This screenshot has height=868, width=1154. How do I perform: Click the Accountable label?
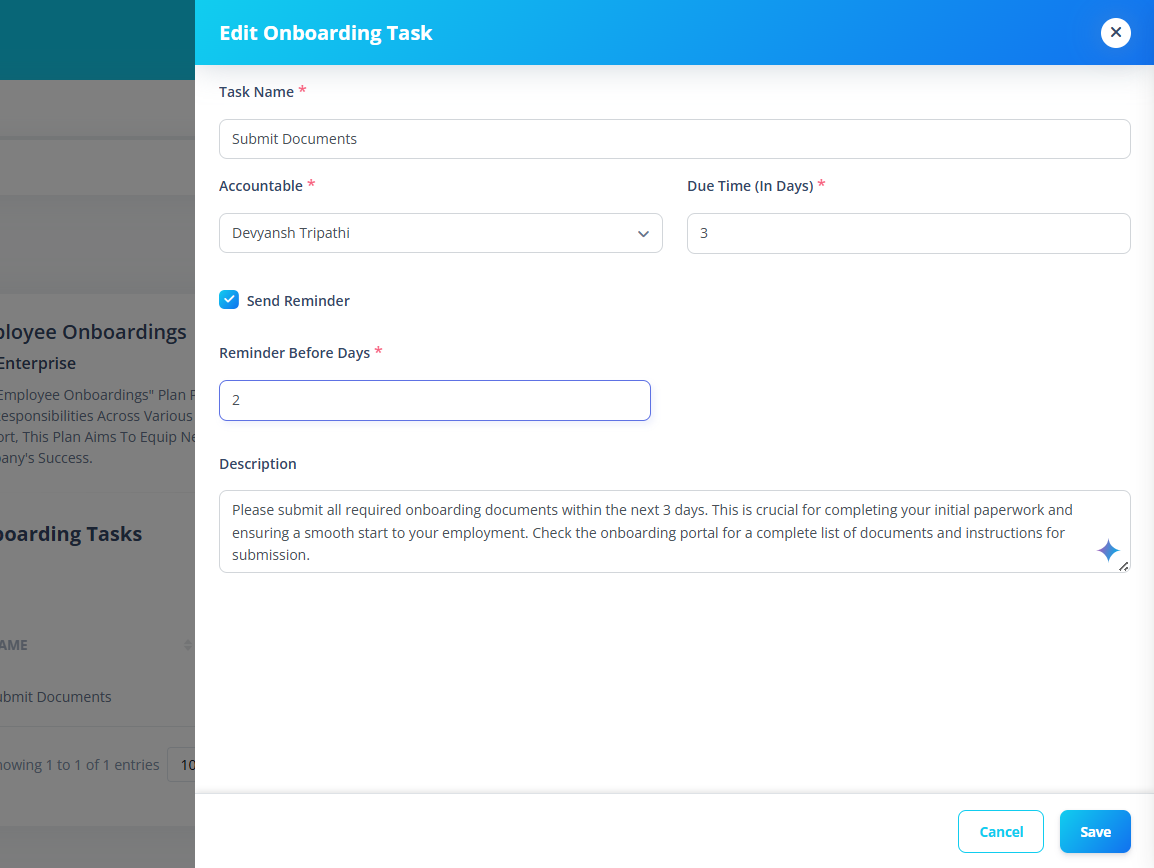[x=261, y=186]
